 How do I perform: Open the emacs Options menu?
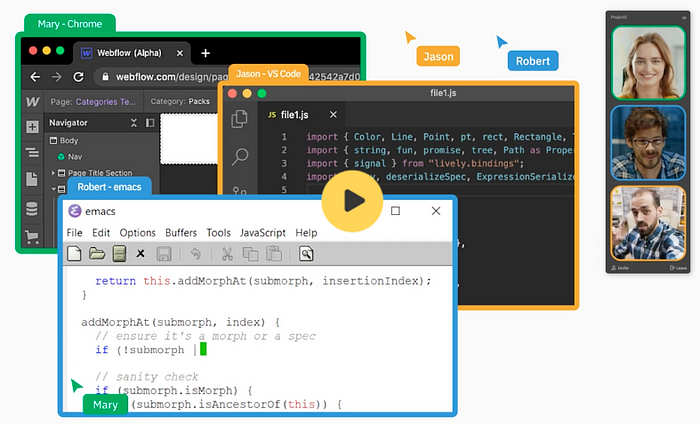(138, 233)
